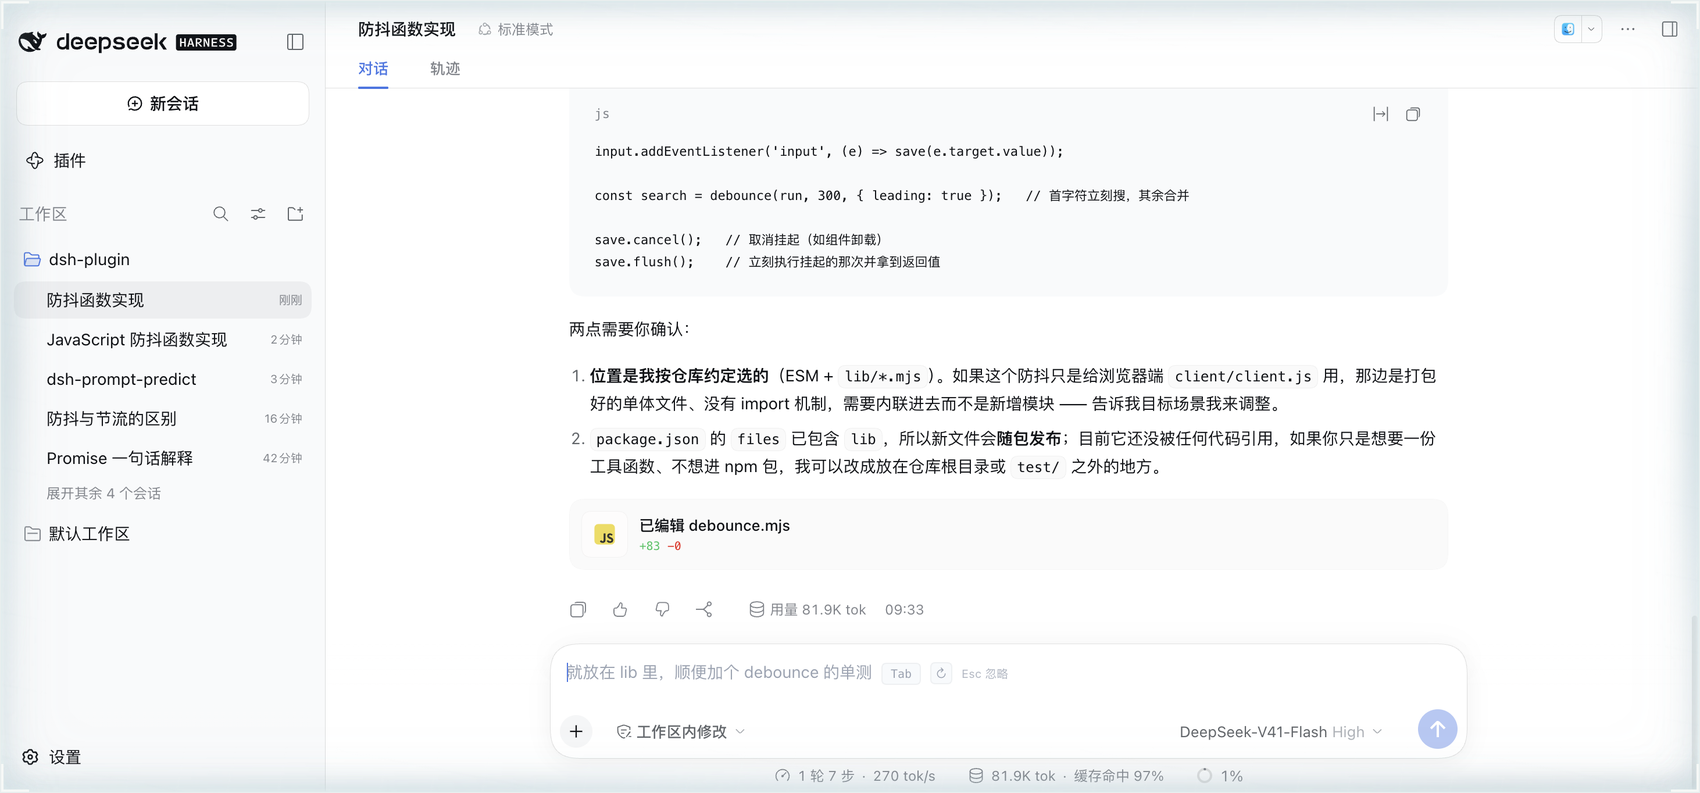This screenshot has height=793, width=1700.
Task: Click the 1 轮 7 步 stats
Action: click(x=855, y=775)
